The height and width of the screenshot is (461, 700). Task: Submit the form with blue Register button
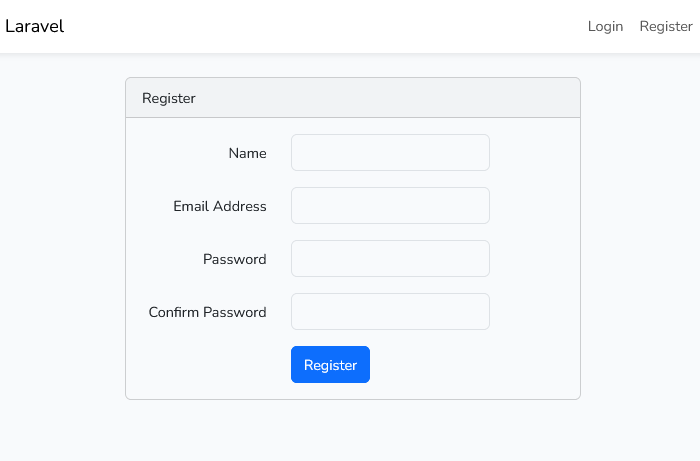(x=330, y=365)
